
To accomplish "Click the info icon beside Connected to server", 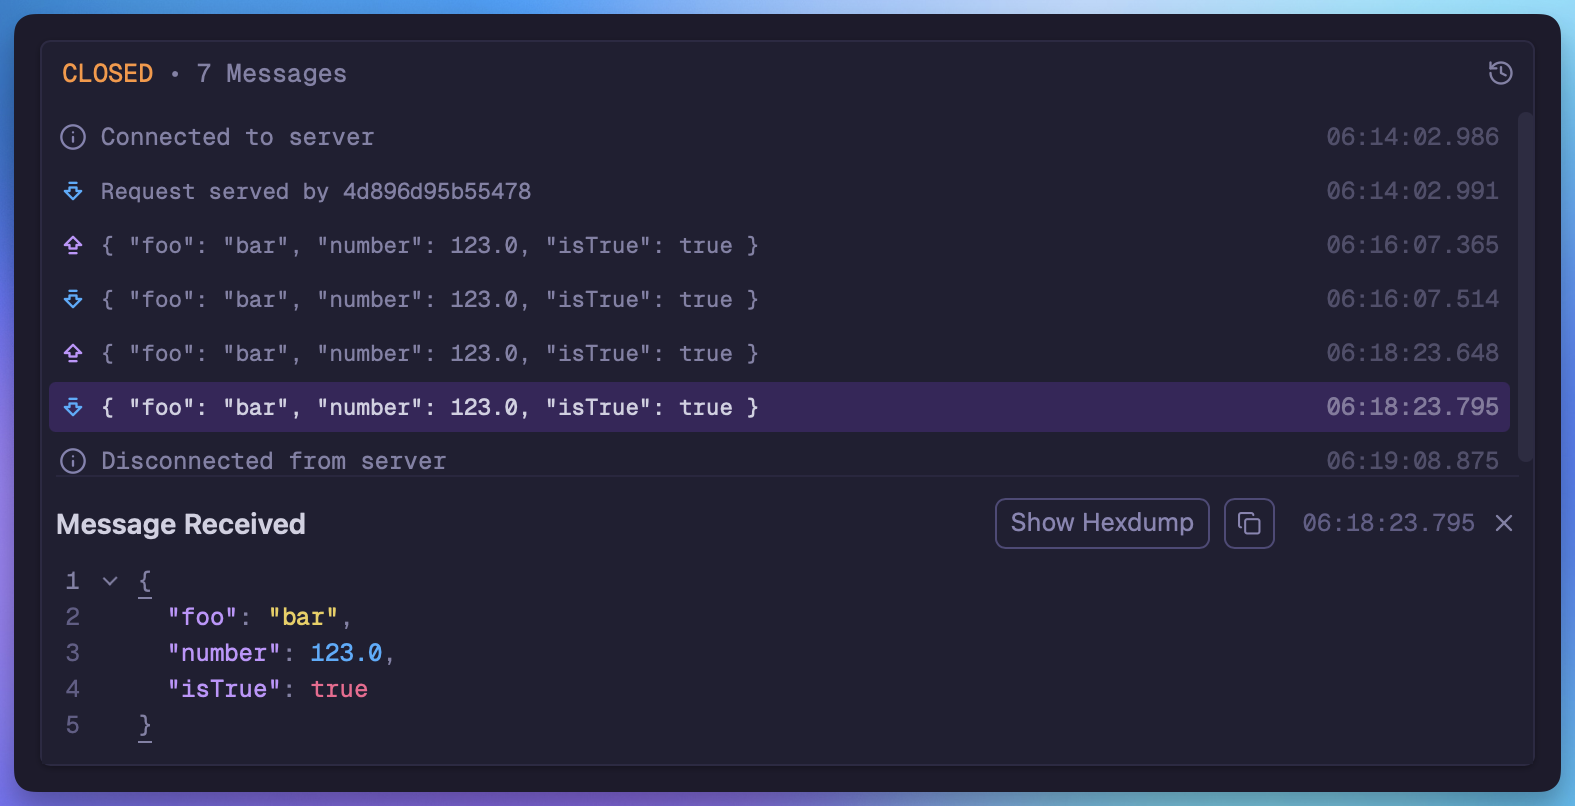I will coord(73,137).
